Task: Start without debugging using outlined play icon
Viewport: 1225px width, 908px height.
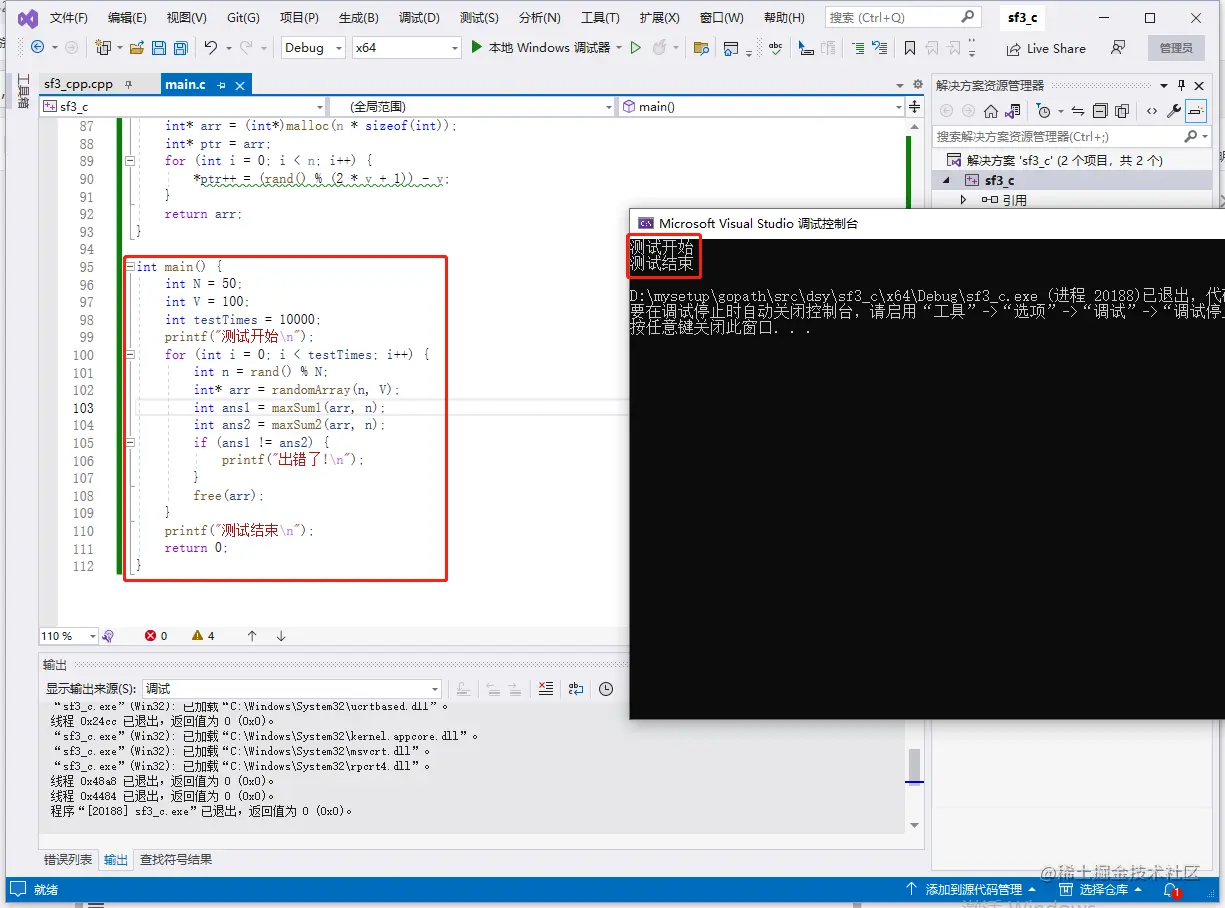Action: [x=635, y=47]
